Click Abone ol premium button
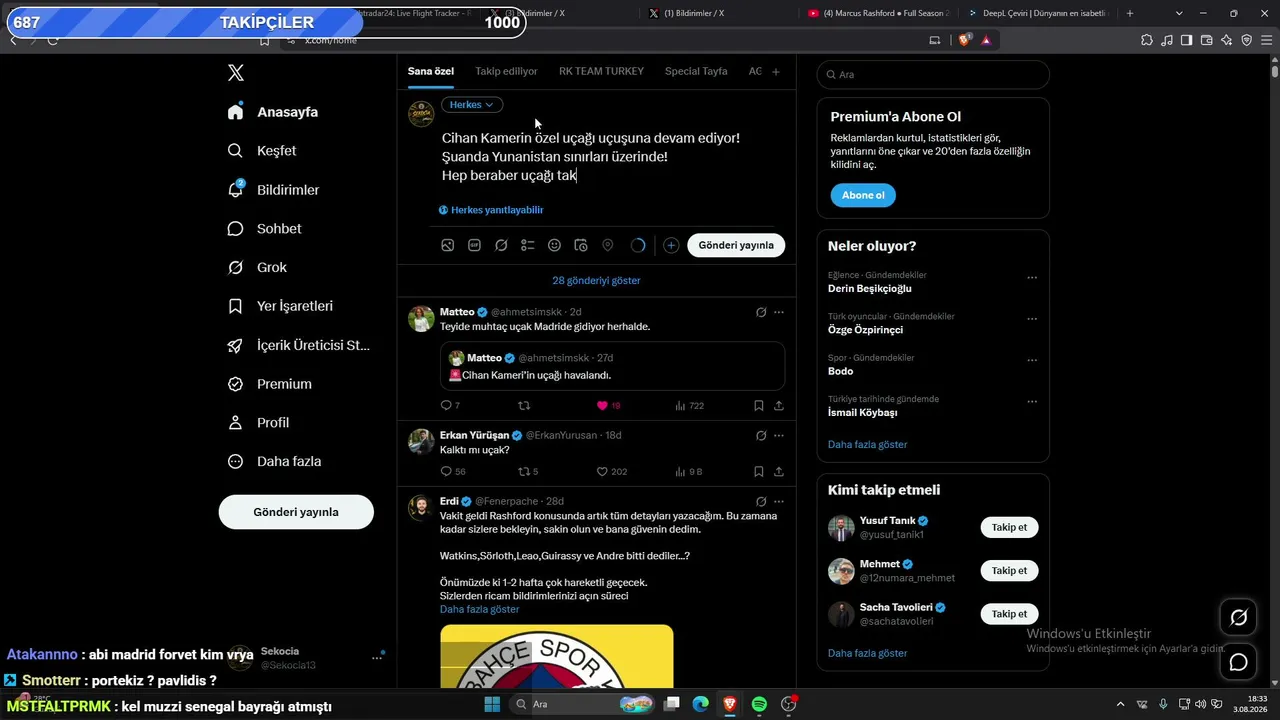The image size is (1280, 720). [x=863, y=195]
